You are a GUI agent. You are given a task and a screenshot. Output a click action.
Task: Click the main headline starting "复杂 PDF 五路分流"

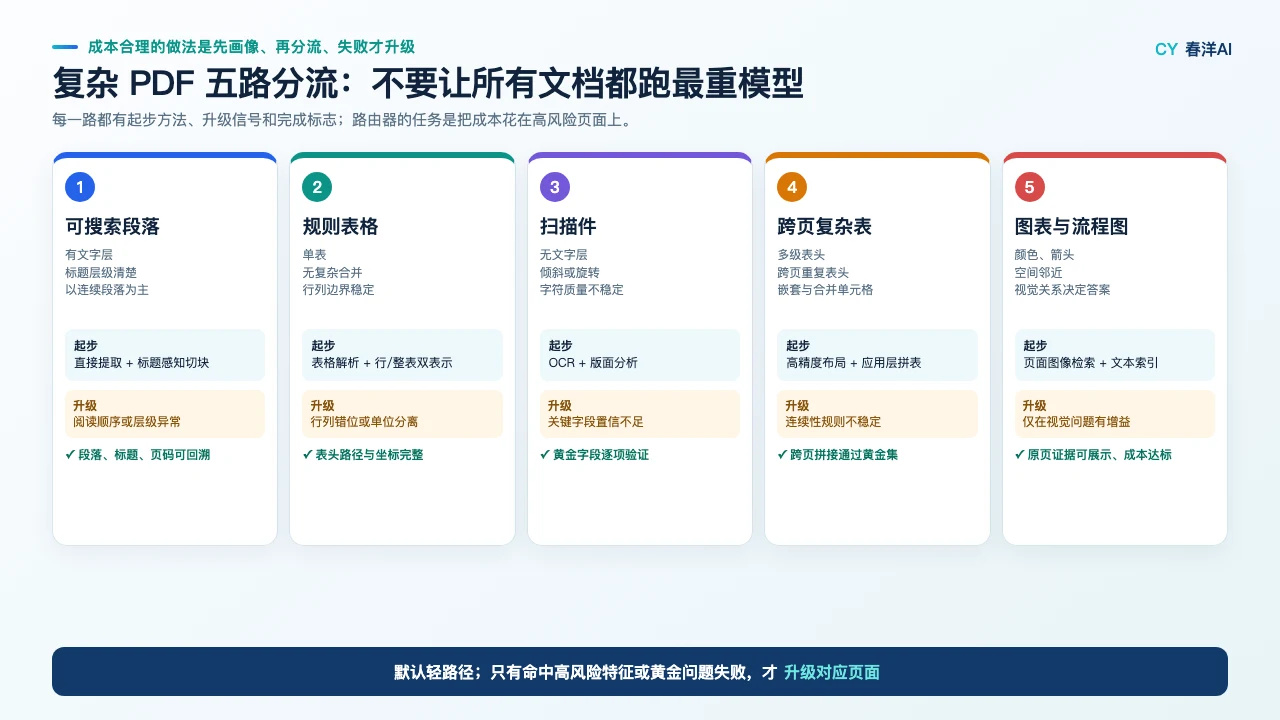pyautogui.click(x=428, y=83)
